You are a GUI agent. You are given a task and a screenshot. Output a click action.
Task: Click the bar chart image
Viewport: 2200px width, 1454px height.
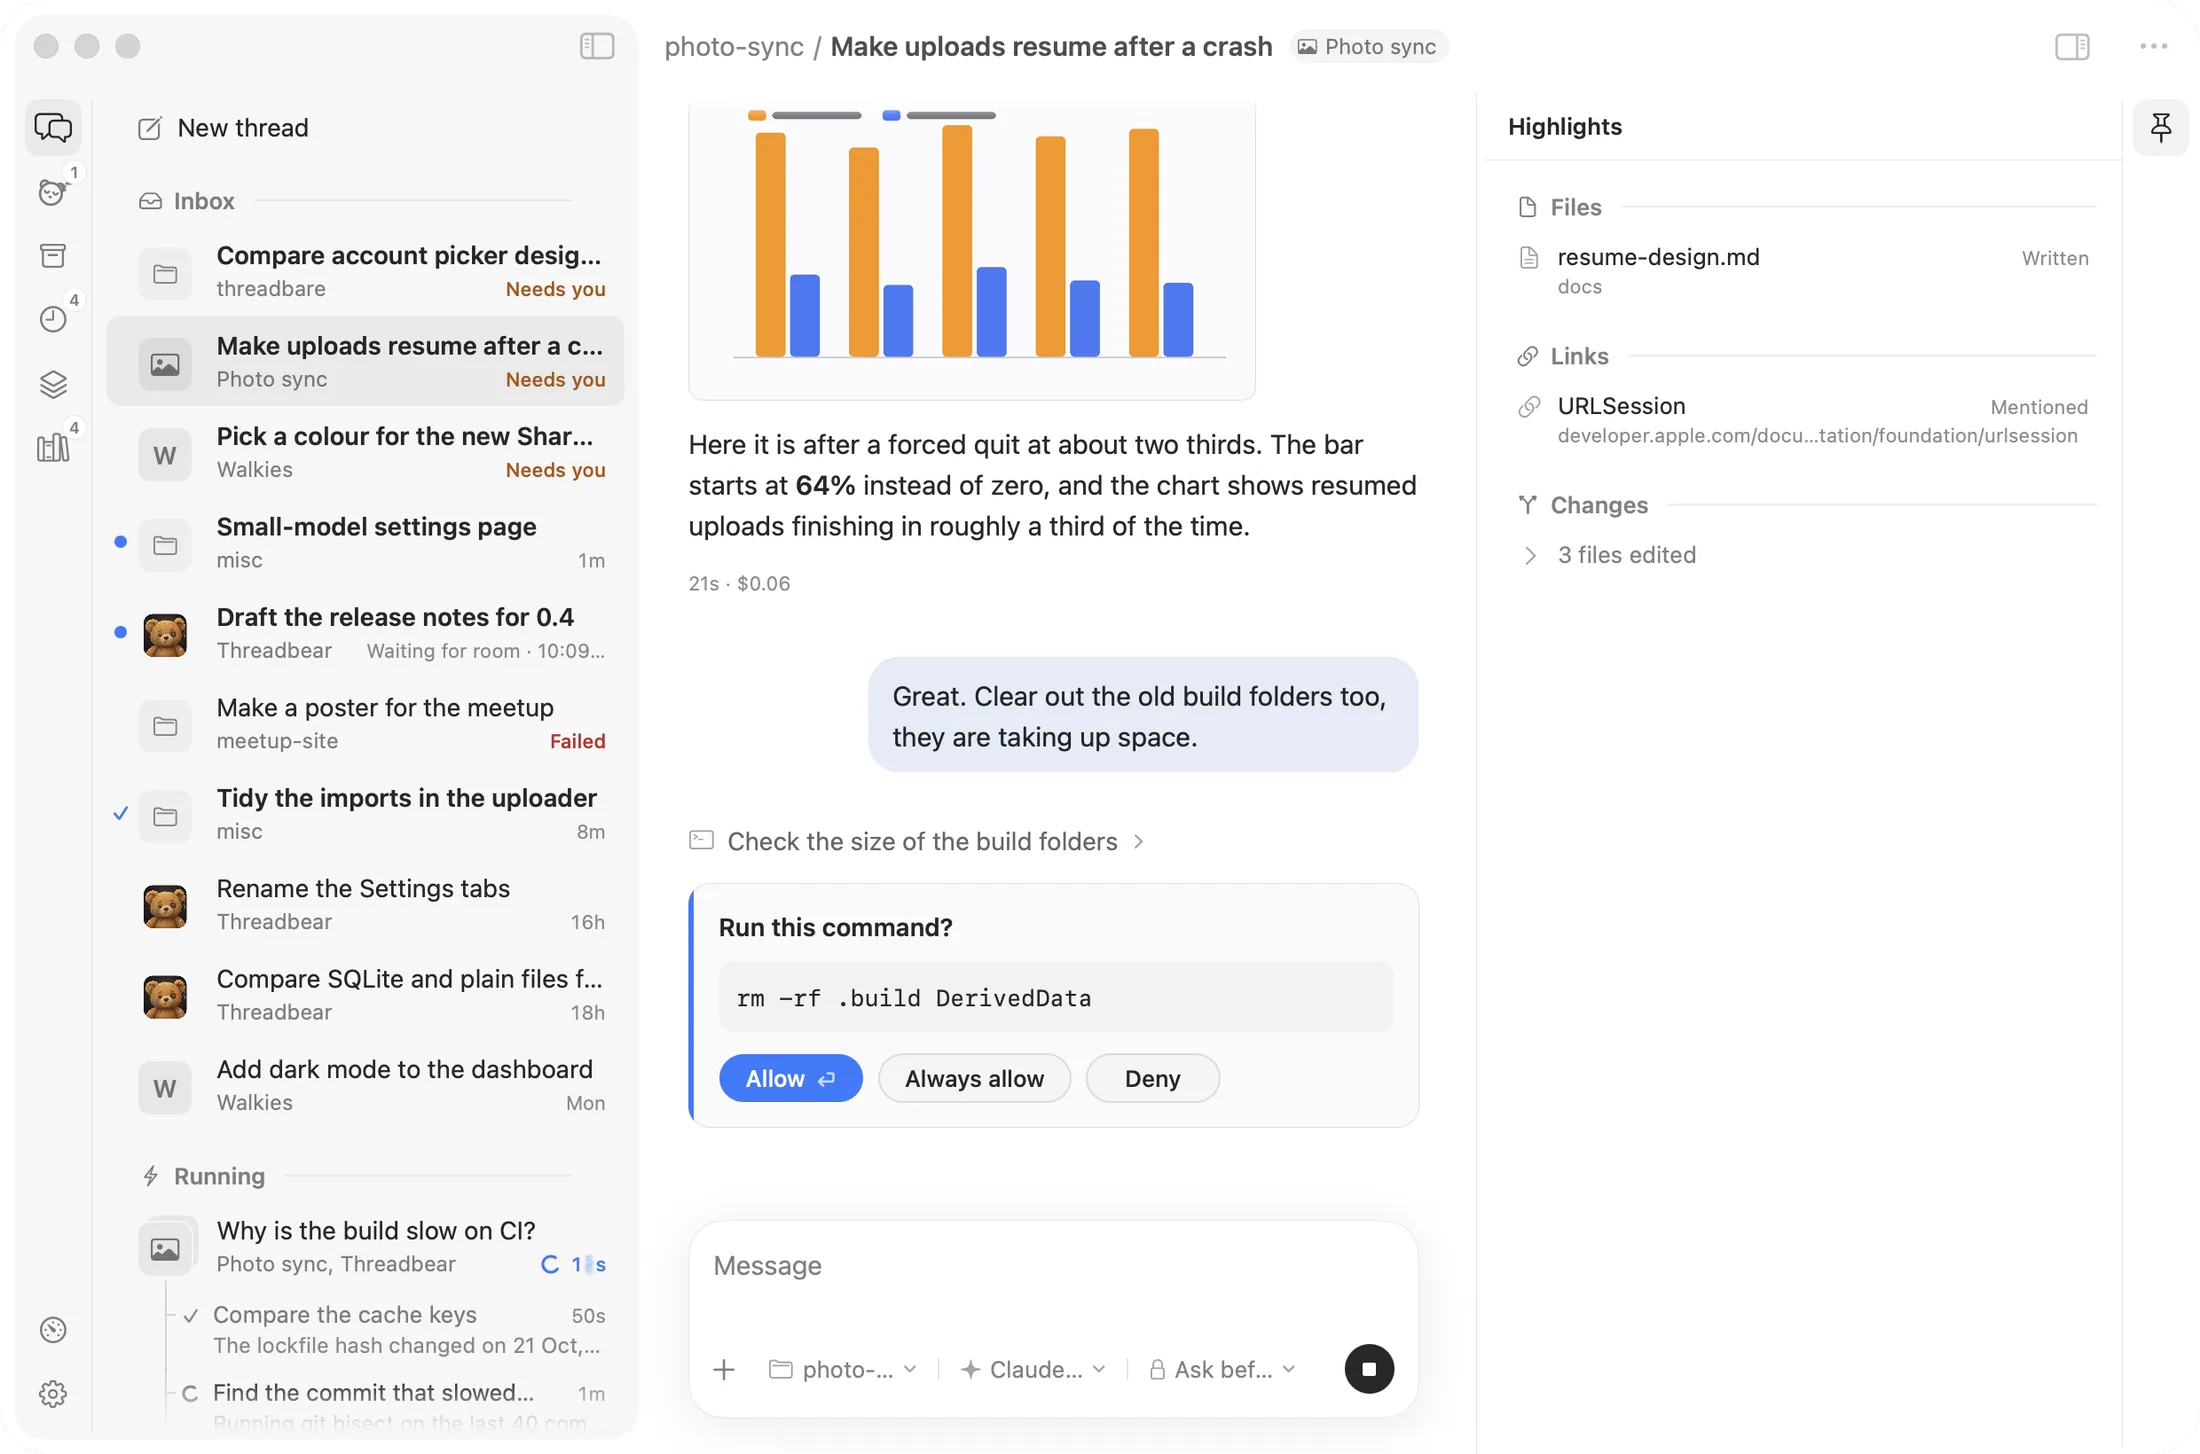[x=972, y=248]
